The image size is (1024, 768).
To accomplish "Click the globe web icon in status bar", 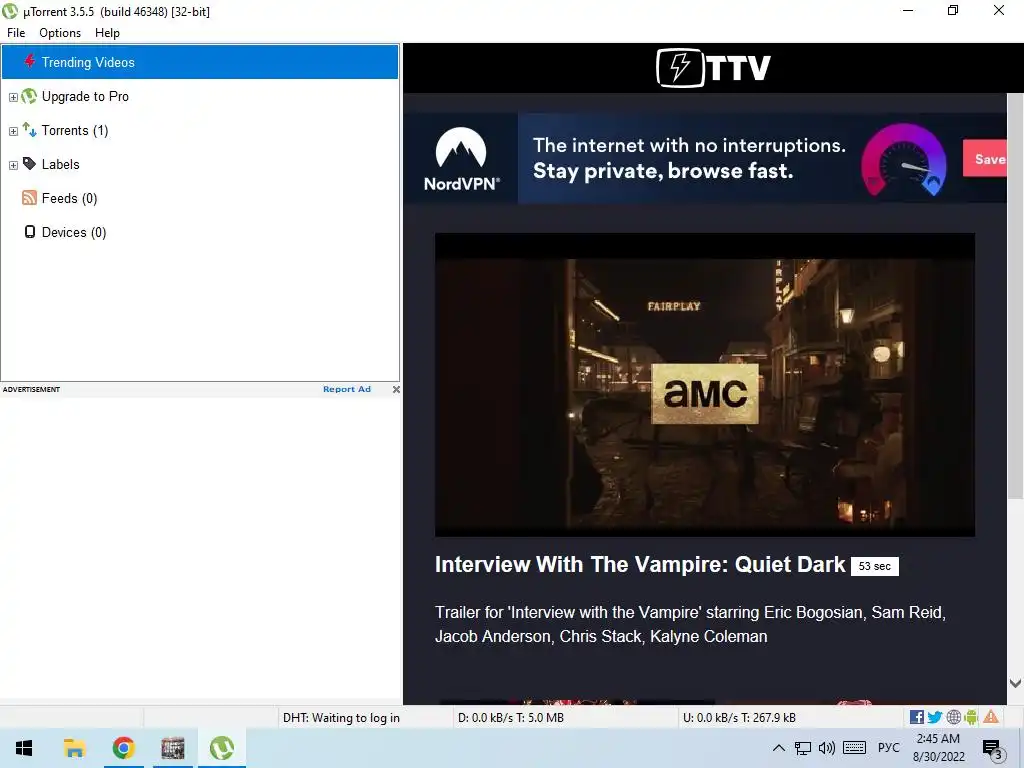I will coord(953,717).
